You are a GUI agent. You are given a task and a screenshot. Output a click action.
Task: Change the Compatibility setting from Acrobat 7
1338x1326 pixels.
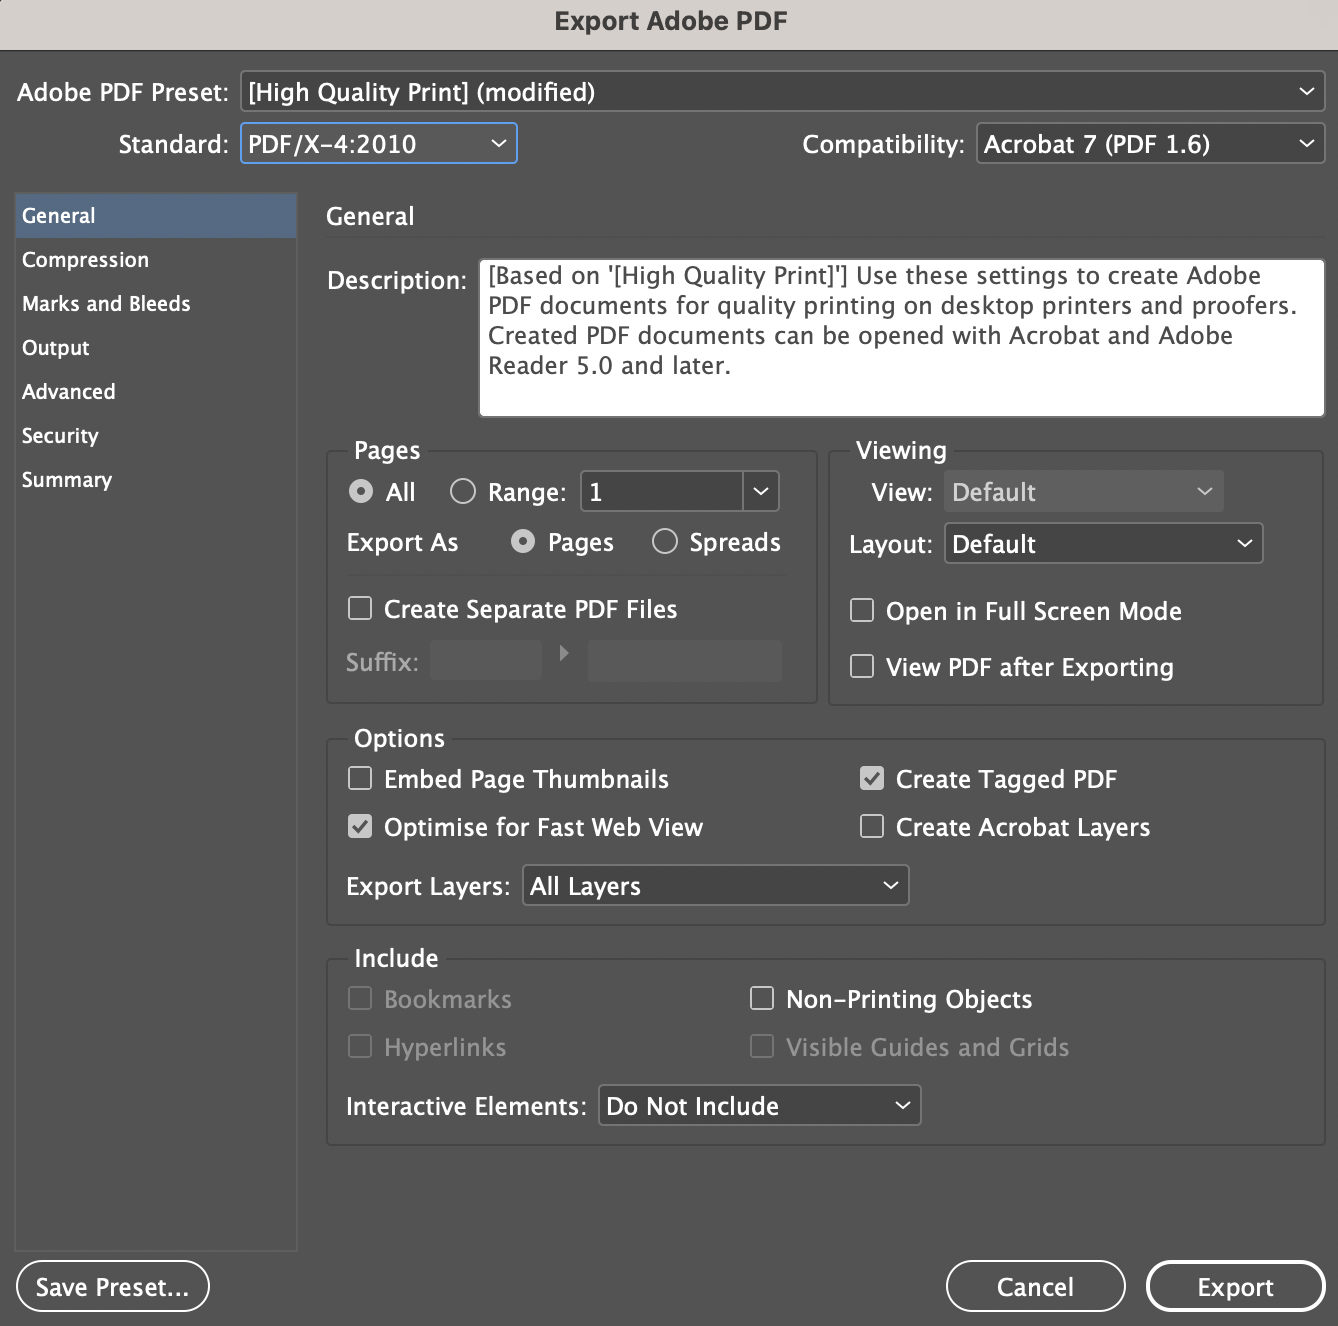pyautogui.click(x=1148, y=143)
